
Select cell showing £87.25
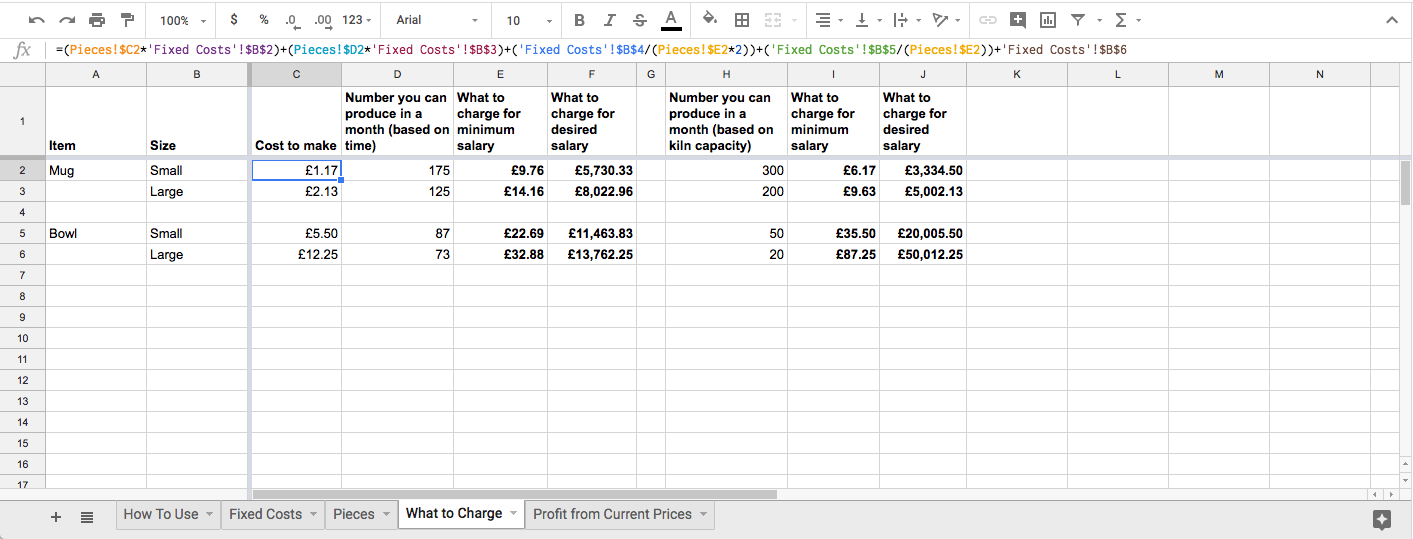pos(833,254)
